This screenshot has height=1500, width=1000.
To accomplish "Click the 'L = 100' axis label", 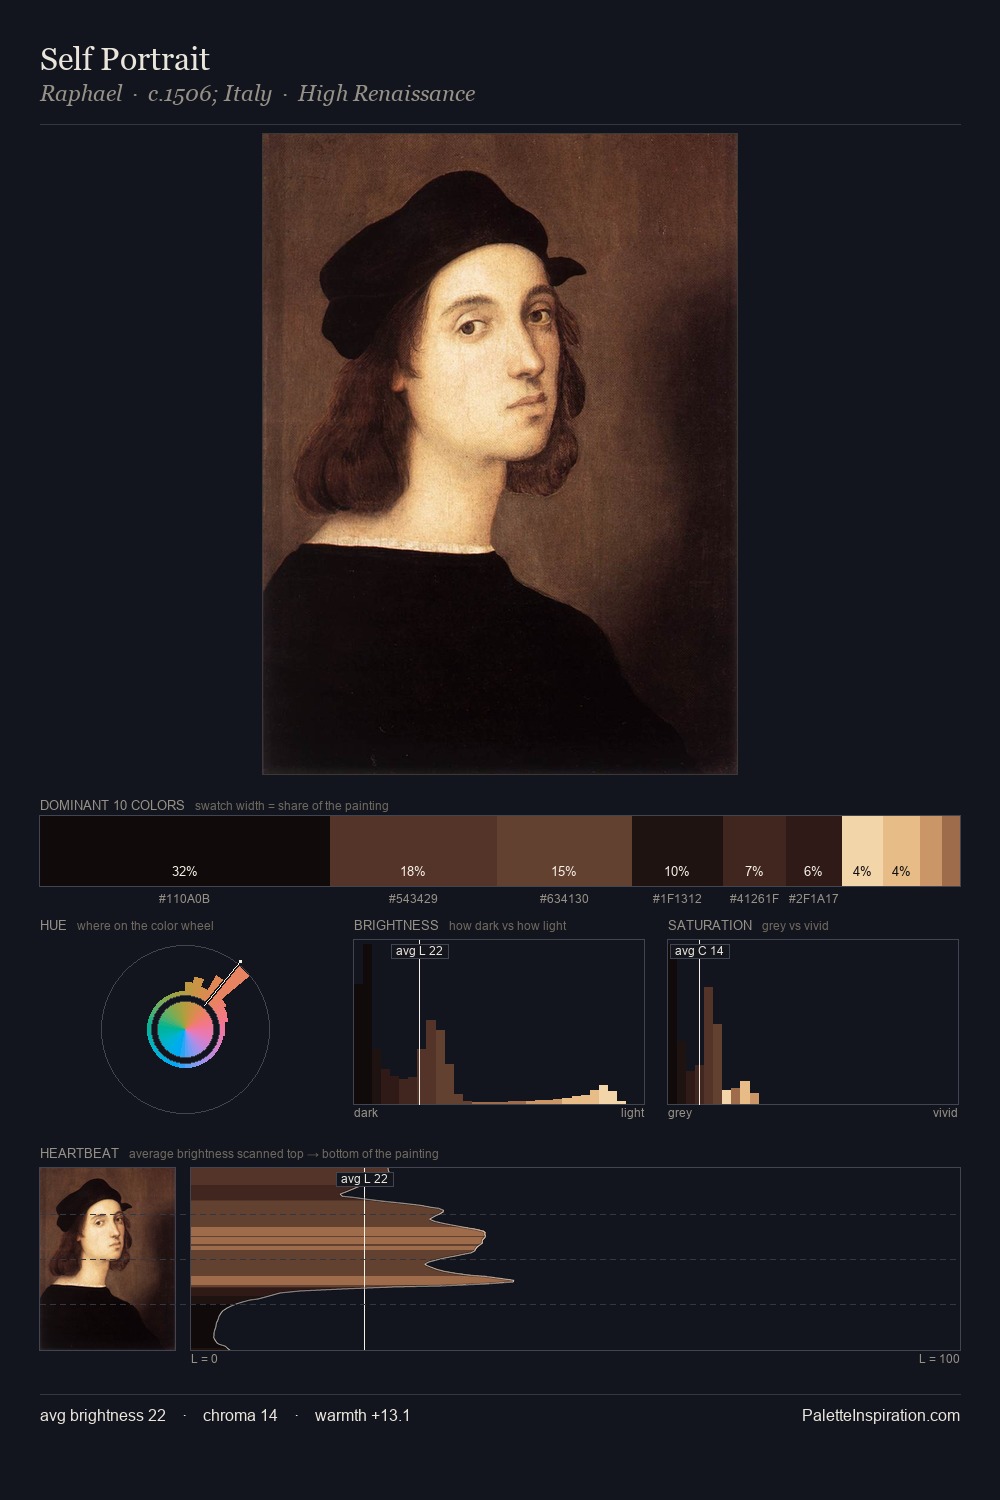I will pyautogui.click(x=939, y=1359).
